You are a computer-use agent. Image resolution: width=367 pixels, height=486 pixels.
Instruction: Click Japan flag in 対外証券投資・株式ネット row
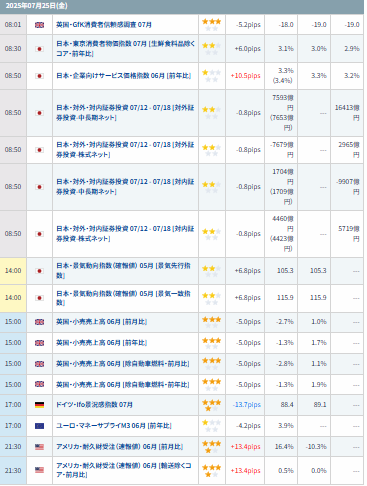pyautogui.click(x=39, y=150)
